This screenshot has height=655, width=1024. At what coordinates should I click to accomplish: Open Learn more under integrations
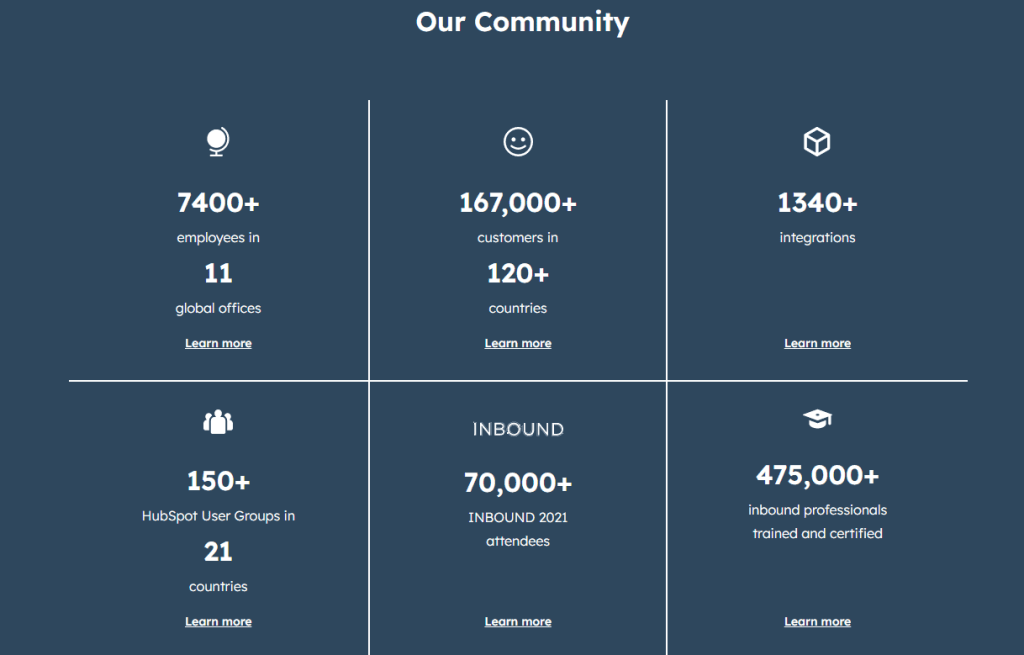[817, 342]
